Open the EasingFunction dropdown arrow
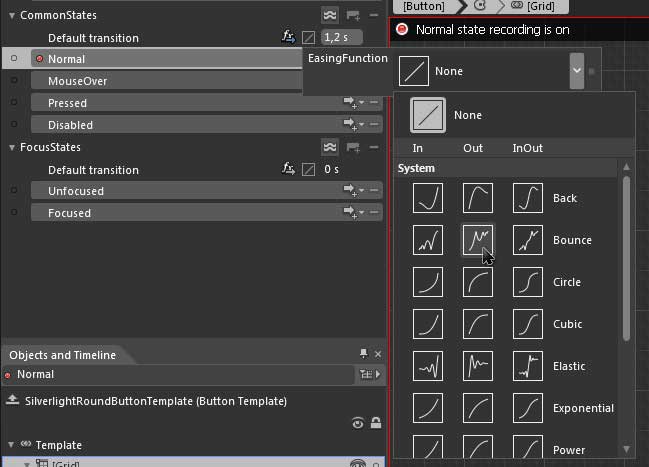 click(577, 71)
